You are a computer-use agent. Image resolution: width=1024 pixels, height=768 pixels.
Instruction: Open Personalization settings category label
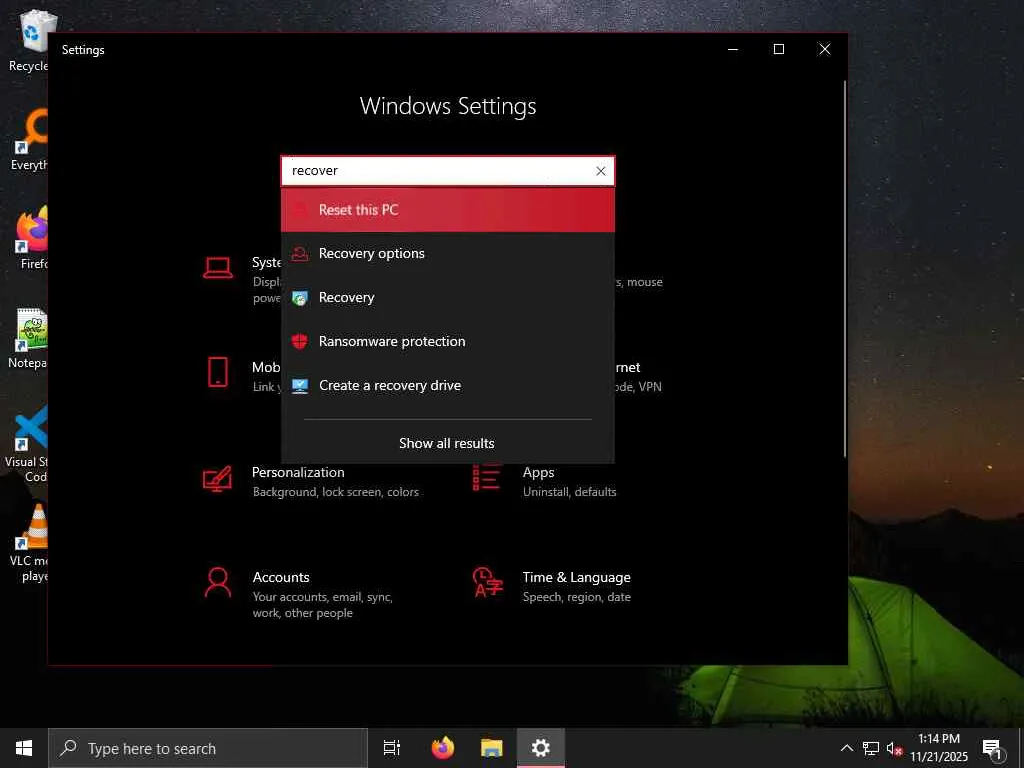[x=298, y=472]
